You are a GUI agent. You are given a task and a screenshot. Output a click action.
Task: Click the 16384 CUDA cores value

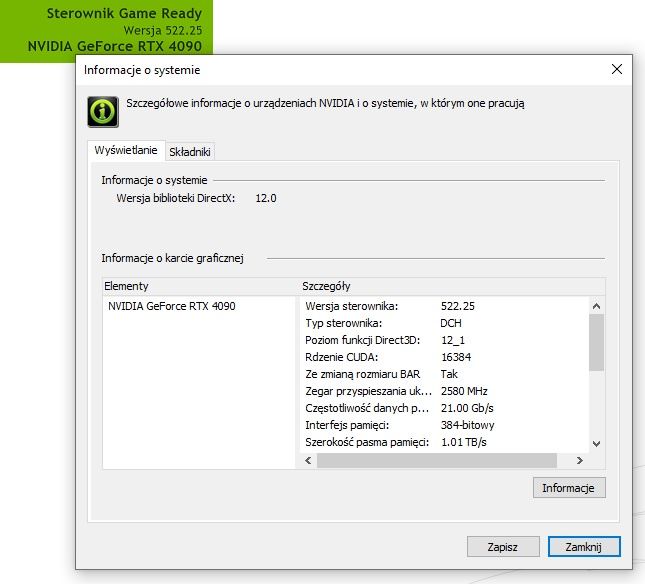click(456, 357)
